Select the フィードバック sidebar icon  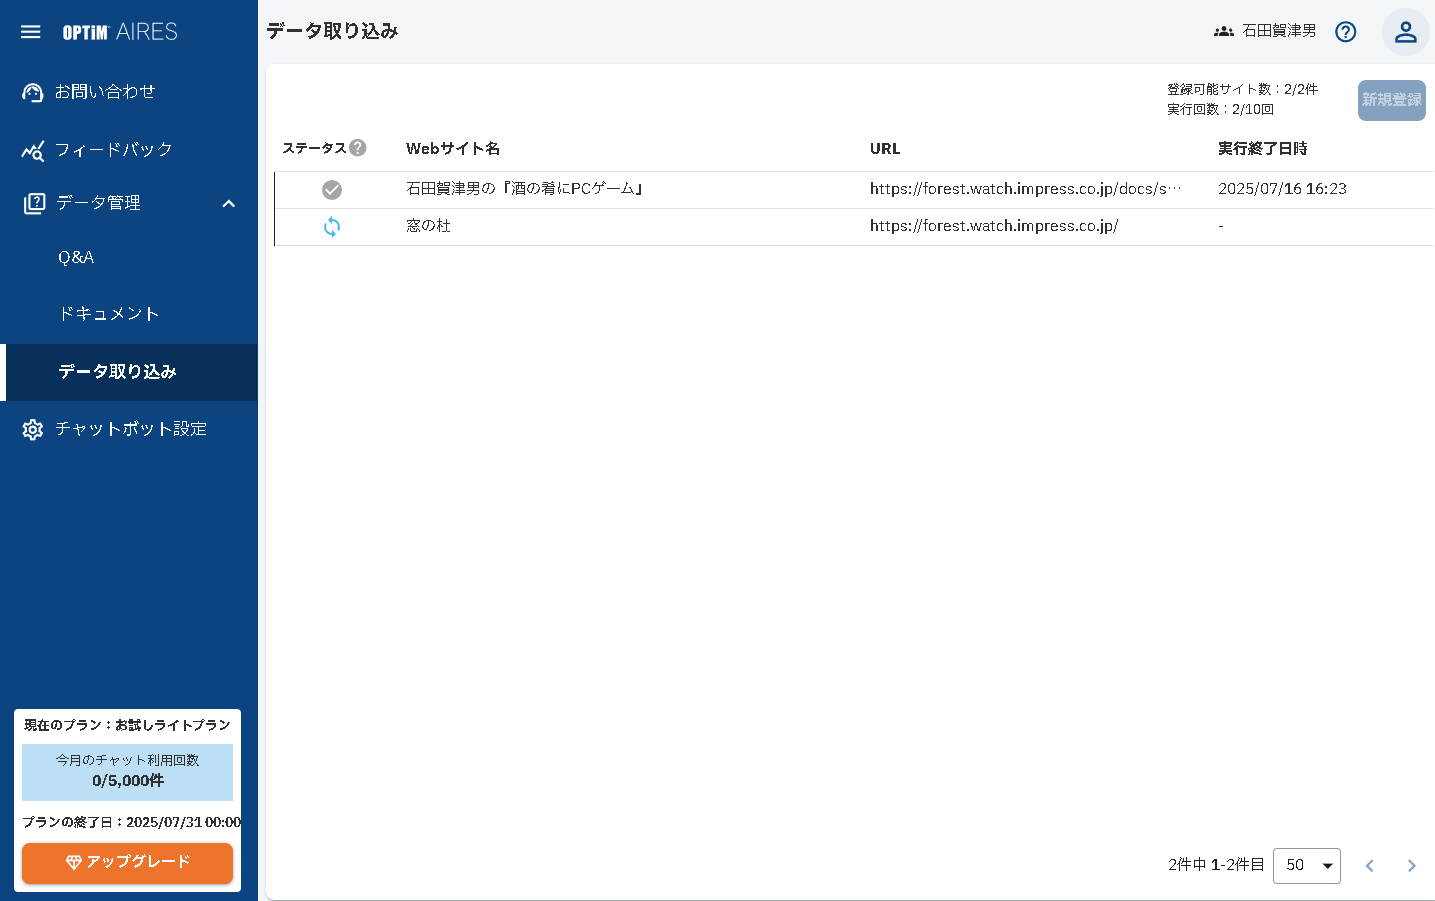(32, 149)
